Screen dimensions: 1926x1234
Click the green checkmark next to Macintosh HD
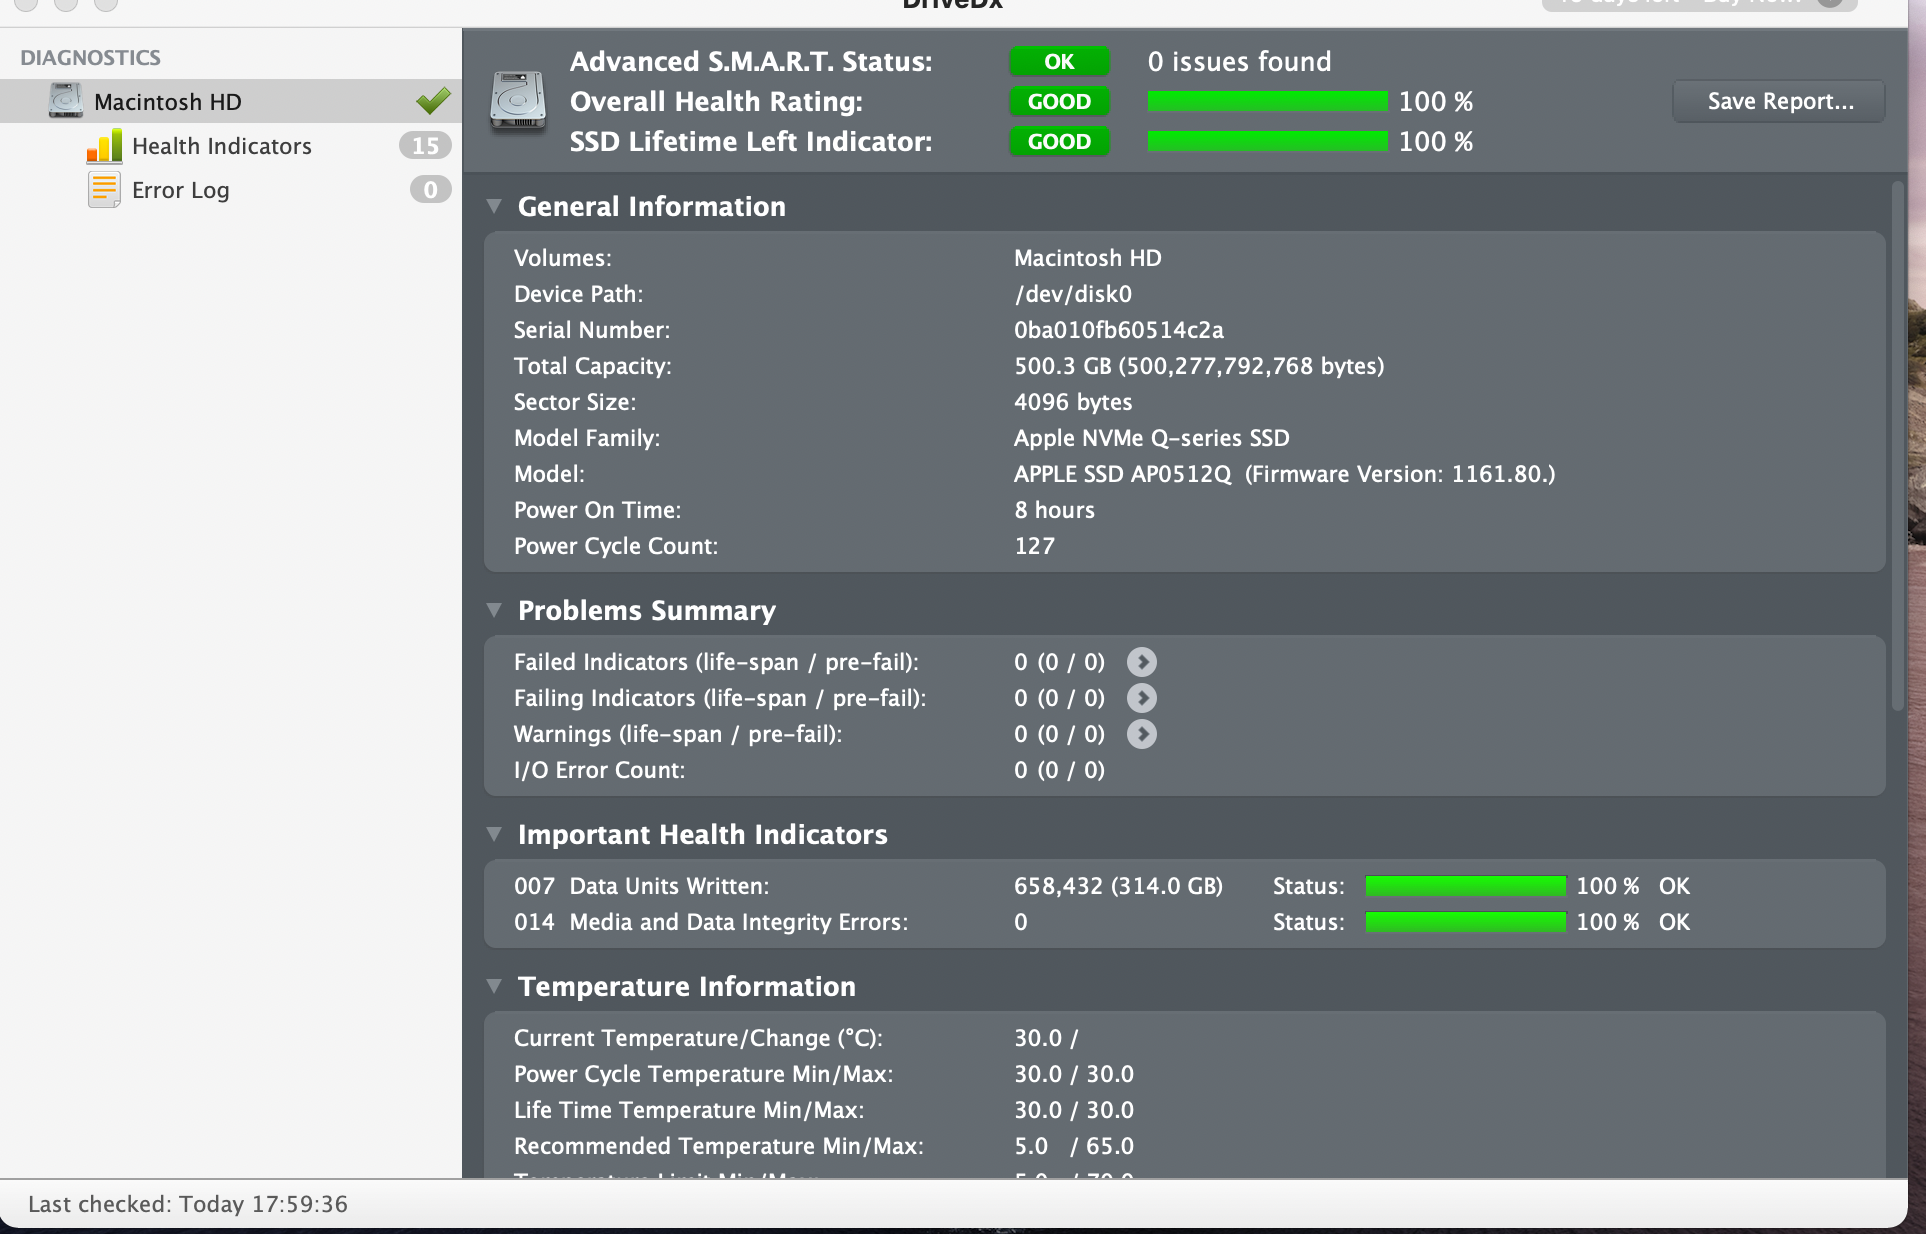(433, 101)
